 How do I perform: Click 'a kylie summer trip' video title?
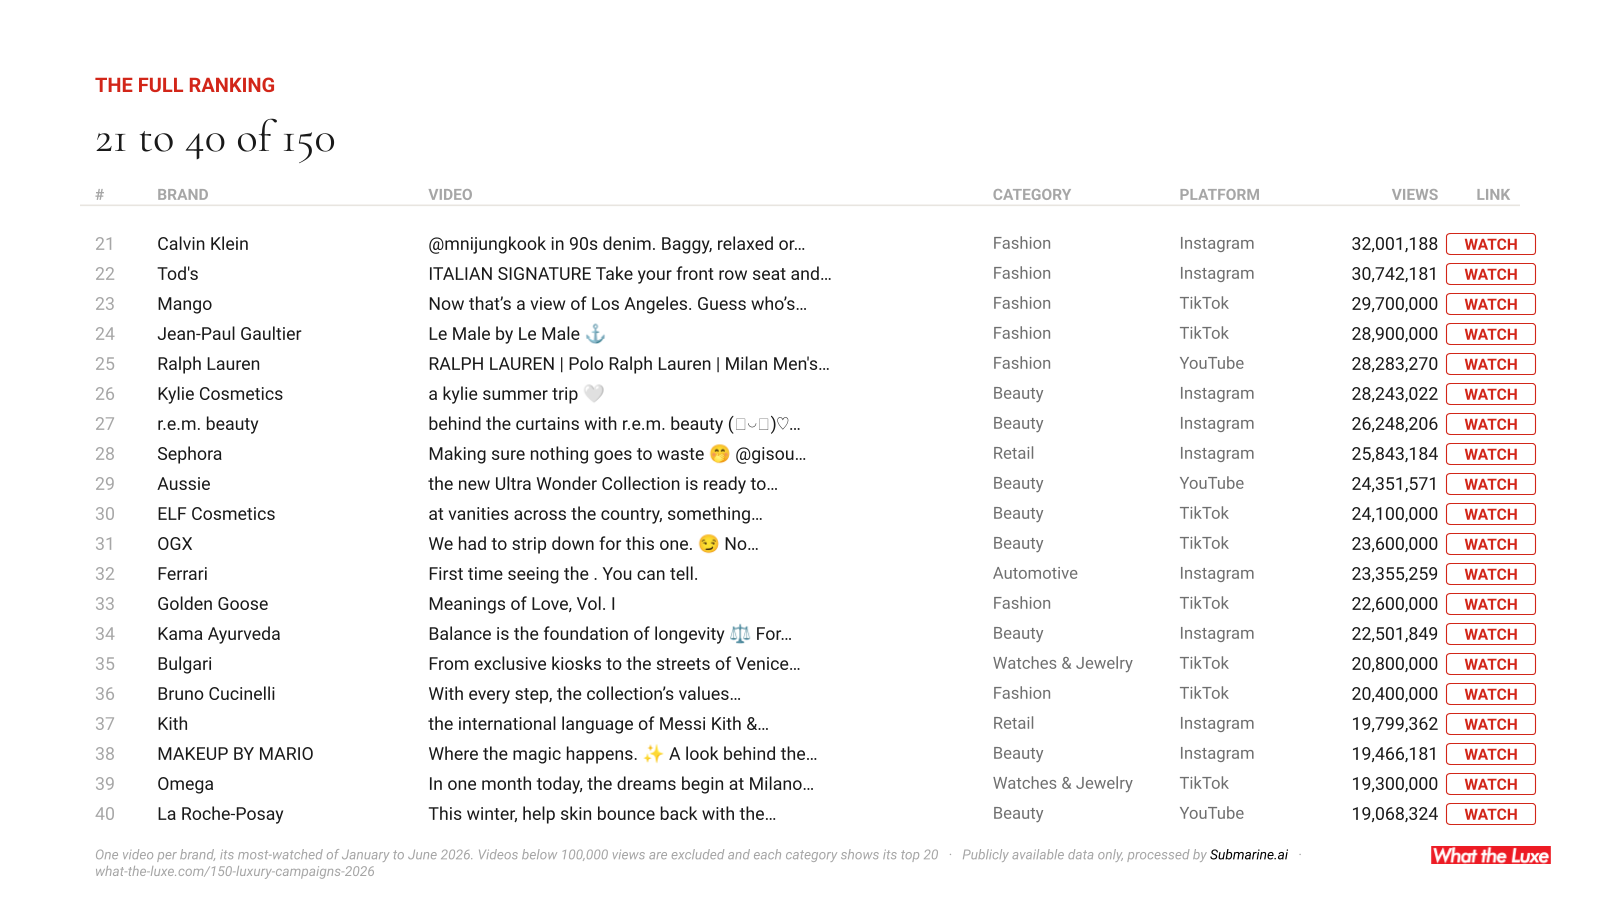click(516, 394)
